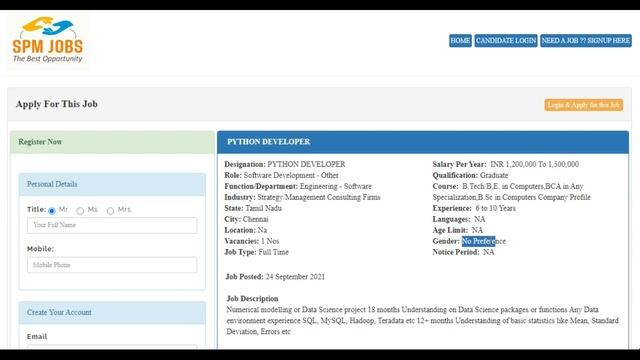Click salary INR 1,200,000 To 1,500,000

(x=534, y=164)
